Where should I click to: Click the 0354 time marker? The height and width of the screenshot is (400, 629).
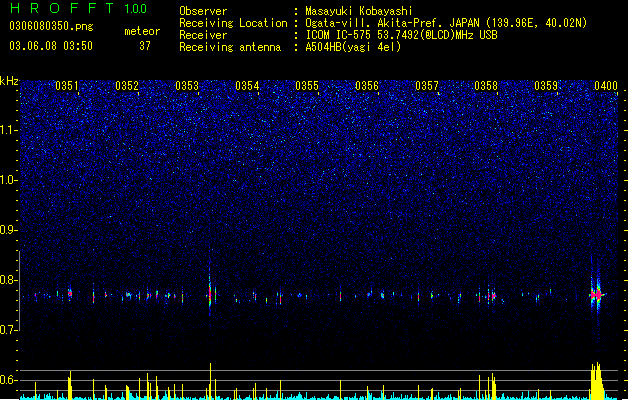[247, 86]
